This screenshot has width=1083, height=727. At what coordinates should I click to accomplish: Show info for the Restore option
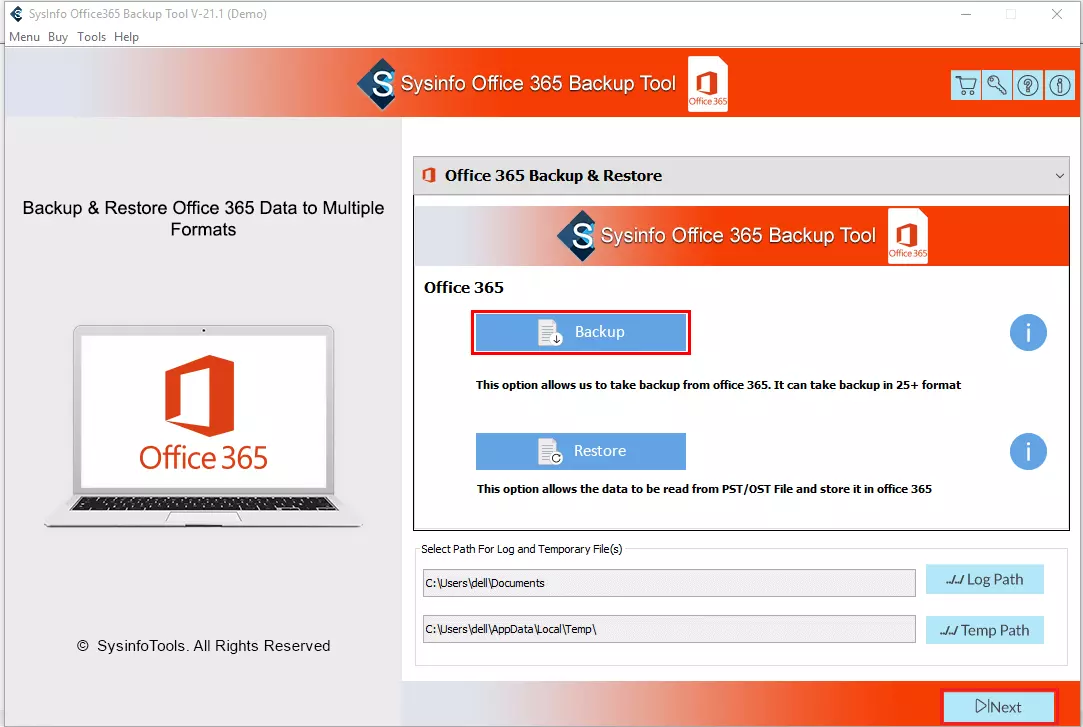[x=1028, y=452]
